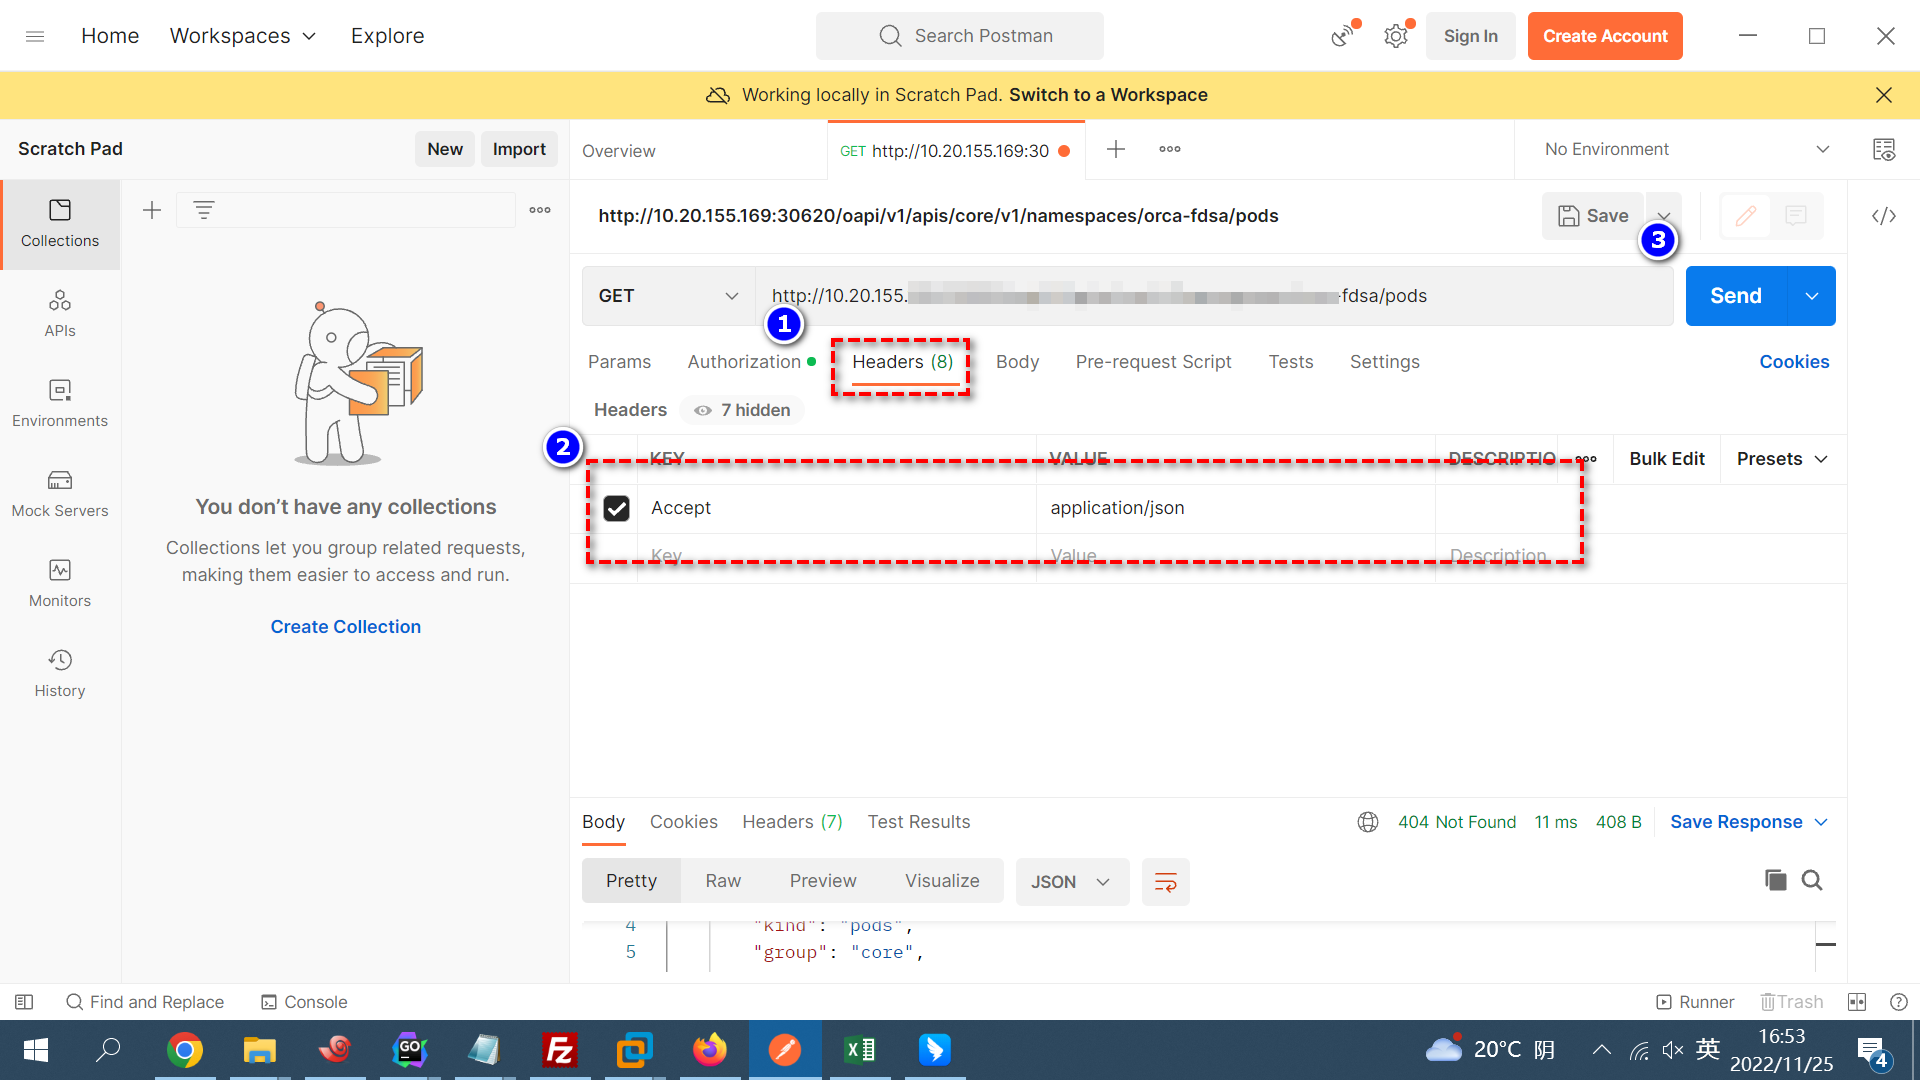Open the JSON format dropdown
Screen dimensions: 1920x1080
point(1071,882)
